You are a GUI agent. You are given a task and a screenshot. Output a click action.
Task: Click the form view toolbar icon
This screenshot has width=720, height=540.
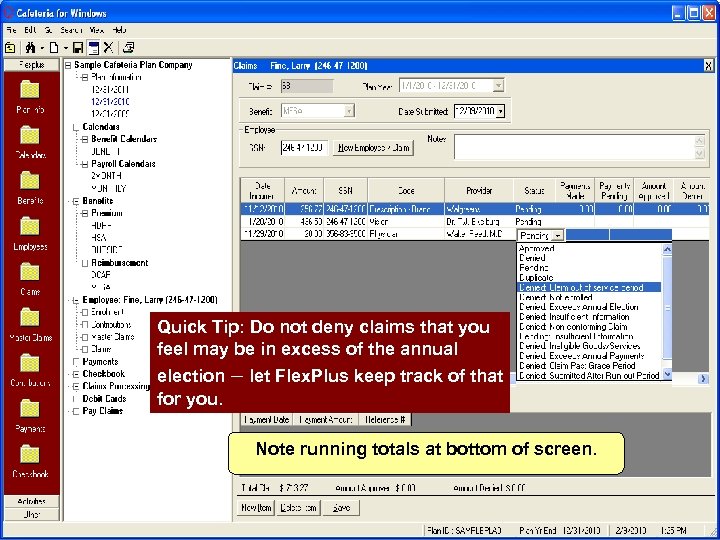point(93,48)
